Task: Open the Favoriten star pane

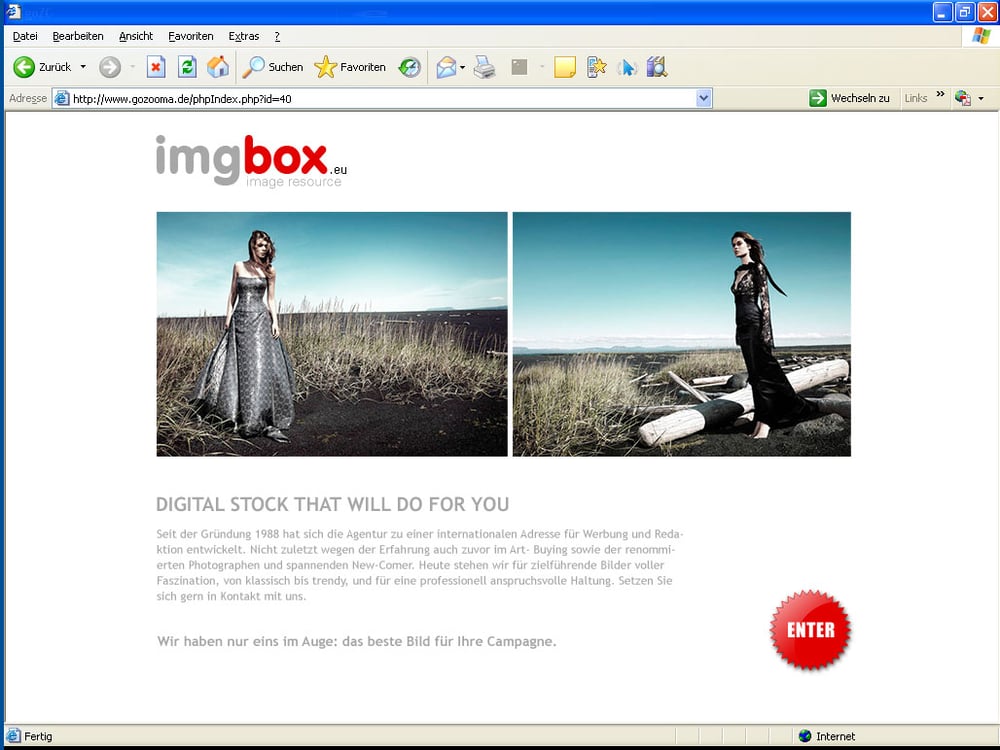Action: [x=350, y=67]
